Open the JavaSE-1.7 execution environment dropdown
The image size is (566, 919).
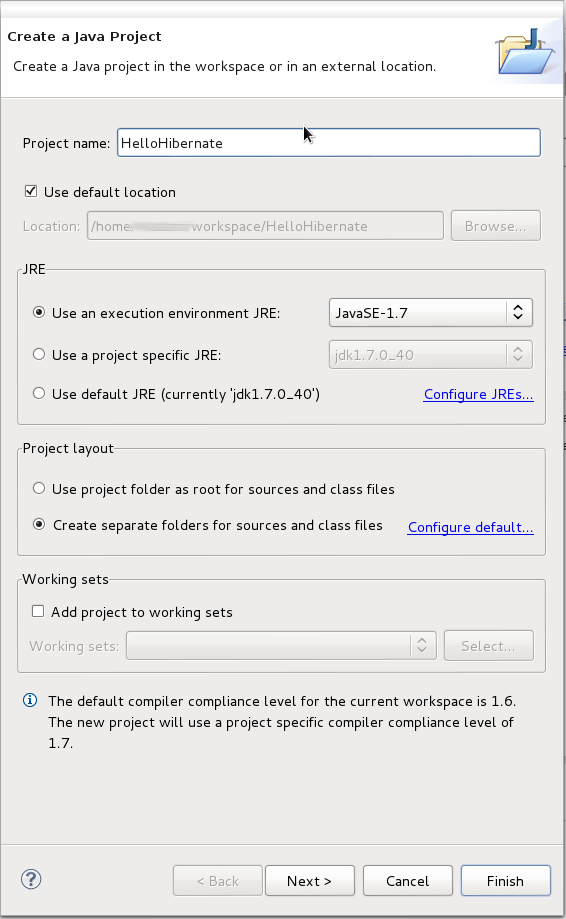[x=431, y=312]
